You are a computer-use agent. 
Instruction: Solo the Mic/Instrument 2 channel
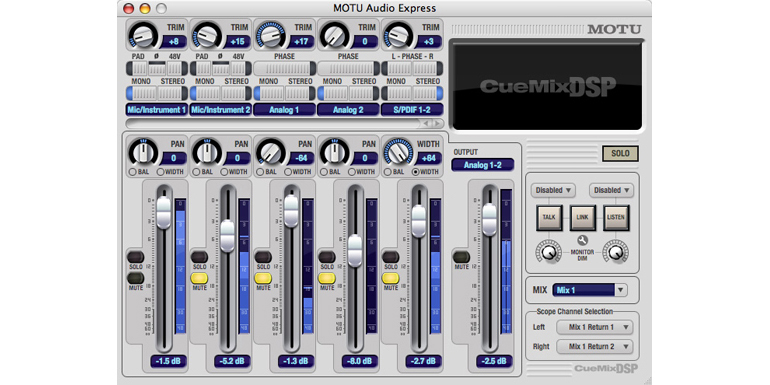click(x=199, y=257)
